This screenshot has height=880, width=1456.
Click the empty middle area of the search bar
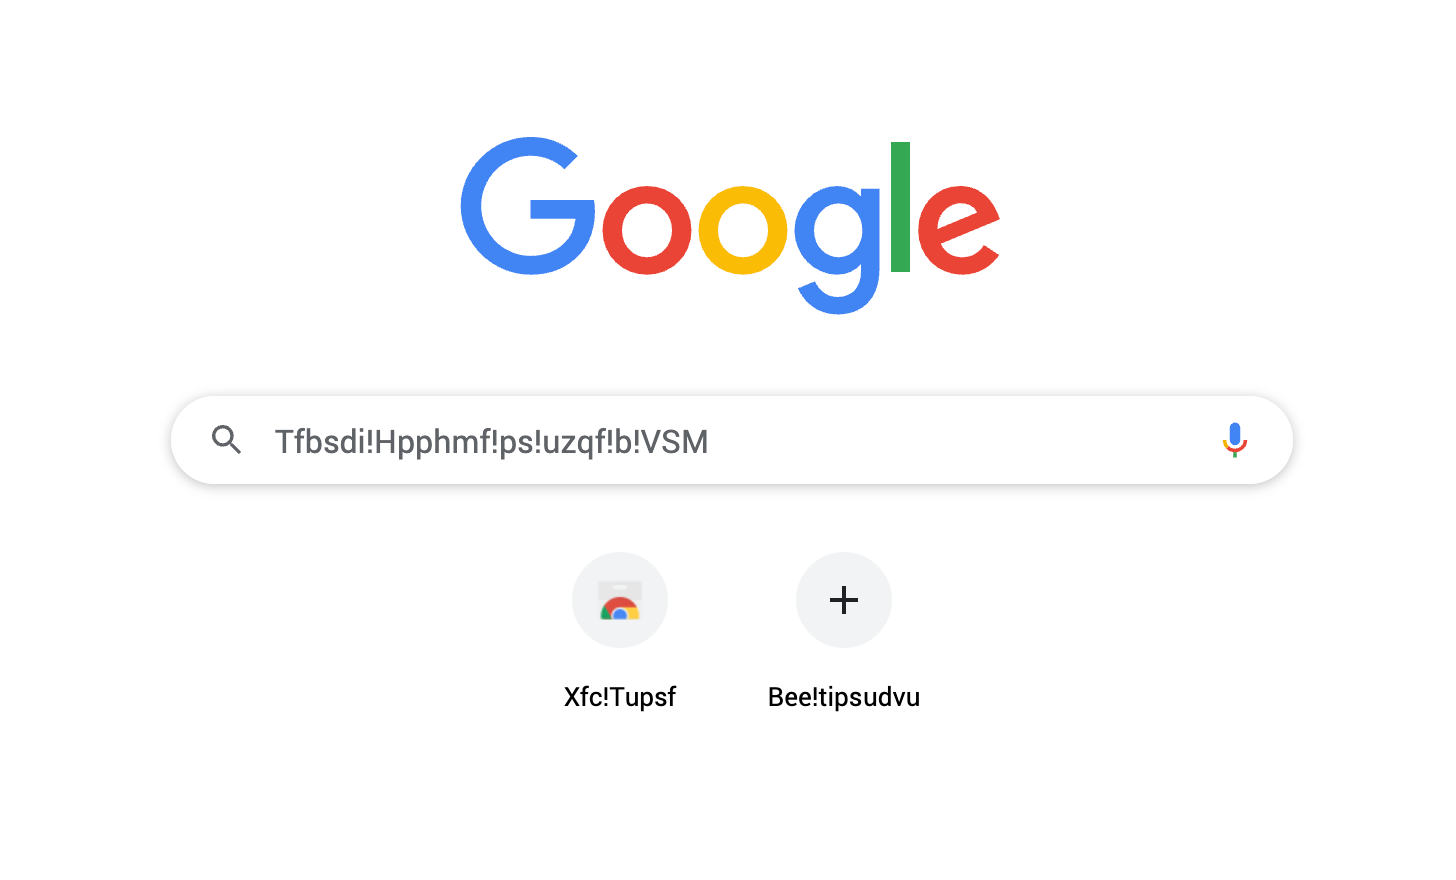[960, 440]
